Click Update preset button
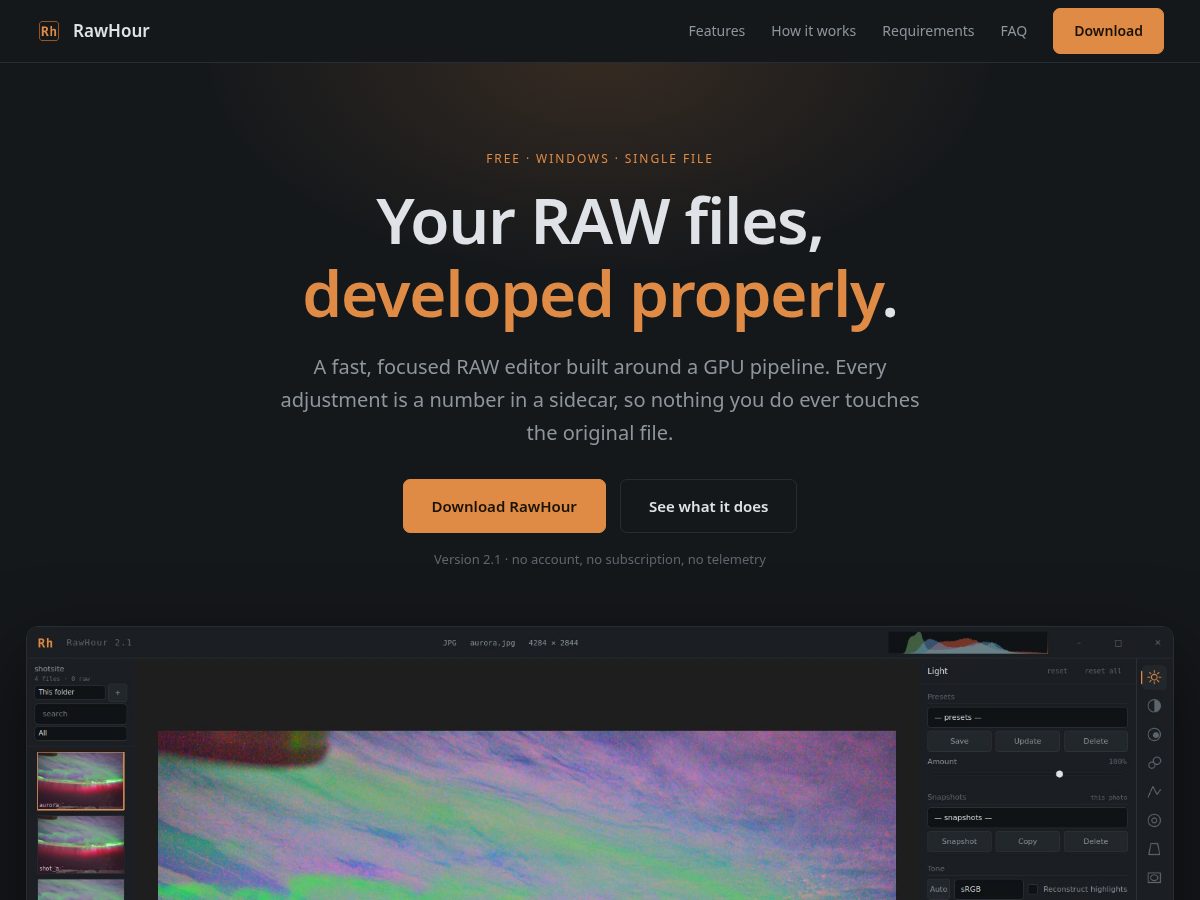 (x=1027, y=741)
